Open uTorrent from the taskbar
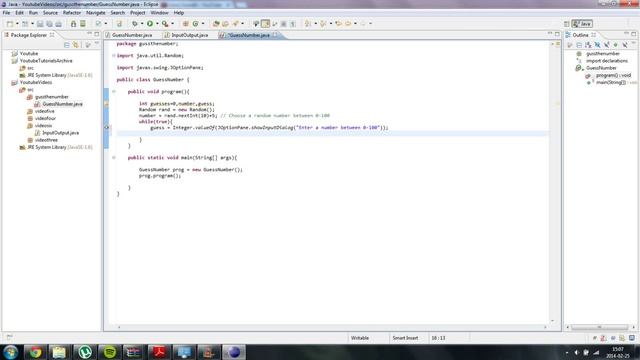640x360 pixels. tap(84, 352)
